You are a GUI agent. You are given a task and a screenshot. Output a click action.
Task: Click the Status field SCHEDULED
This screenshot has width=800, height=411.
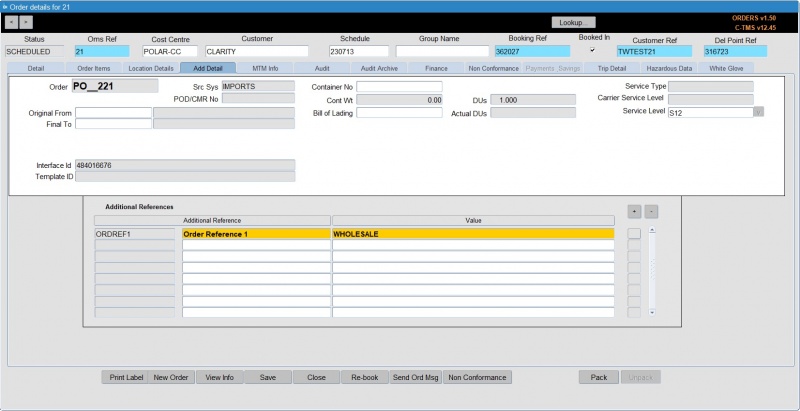[35, 52]
